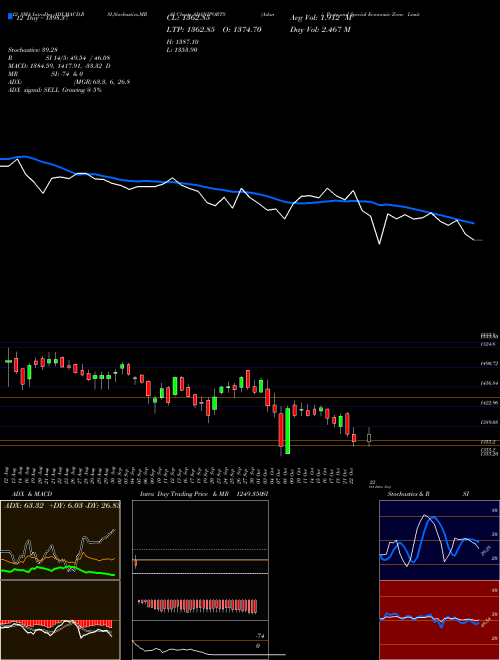
Task: Open the ADX line chart panel
Action: pyautogui.click(x=60, y=540)
